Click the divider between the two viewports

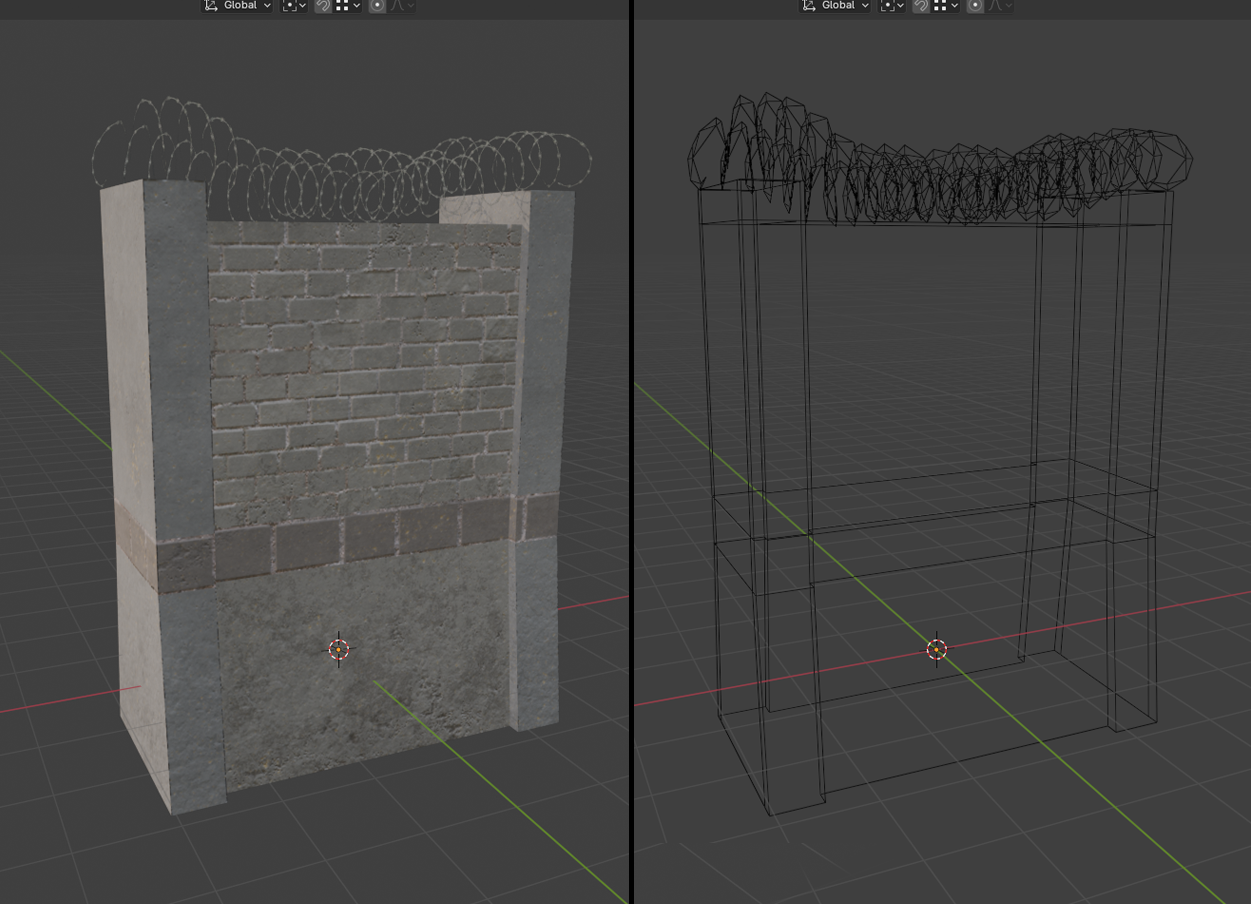click(x=631, y=450)
